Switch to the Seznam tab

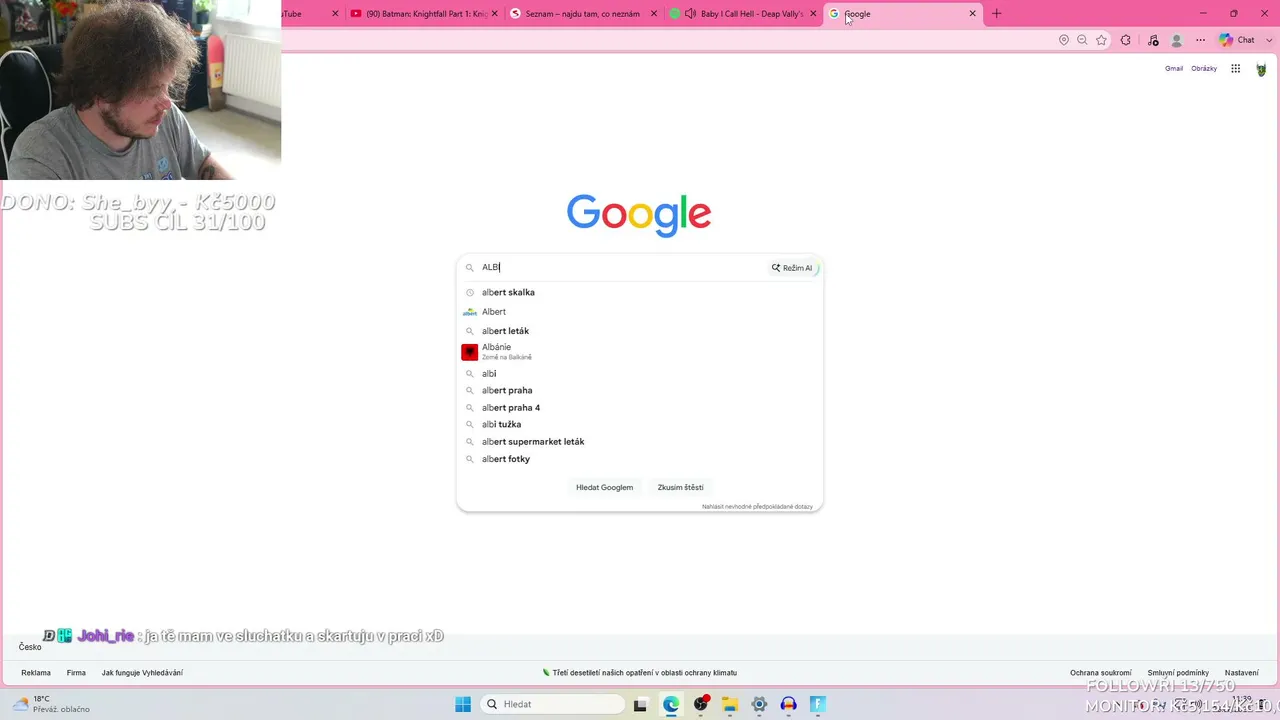coord(583,14)
